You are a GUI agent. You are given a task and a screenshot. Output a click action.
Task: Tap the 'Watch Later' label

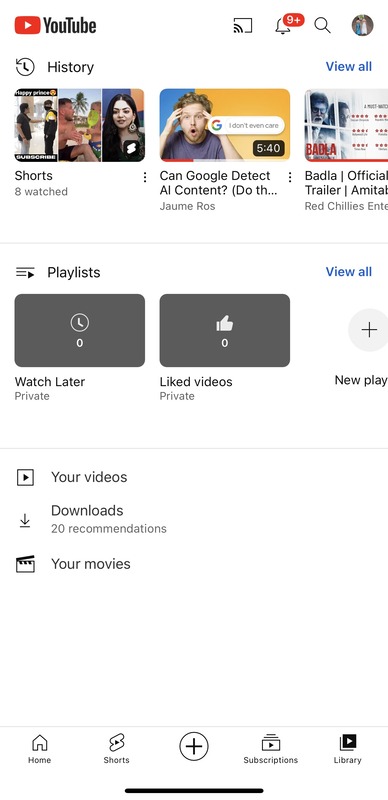coord(50,382)
